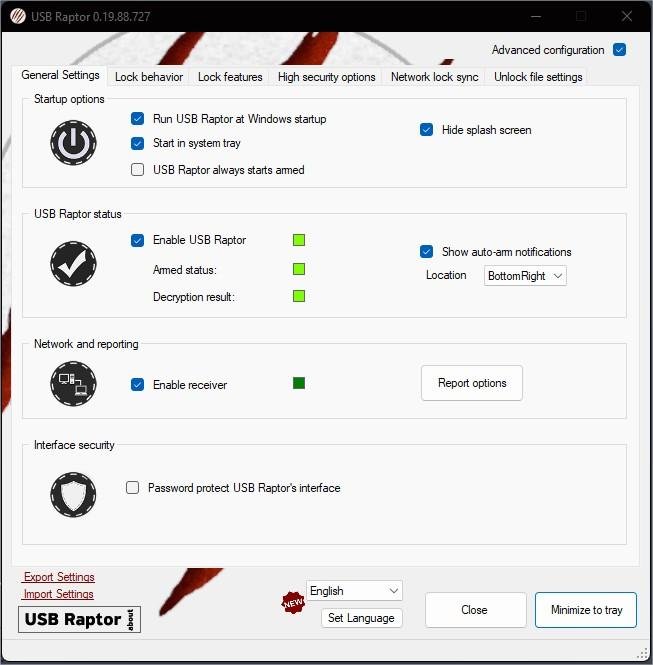Click the Decryption result label

tap(194, 297)
